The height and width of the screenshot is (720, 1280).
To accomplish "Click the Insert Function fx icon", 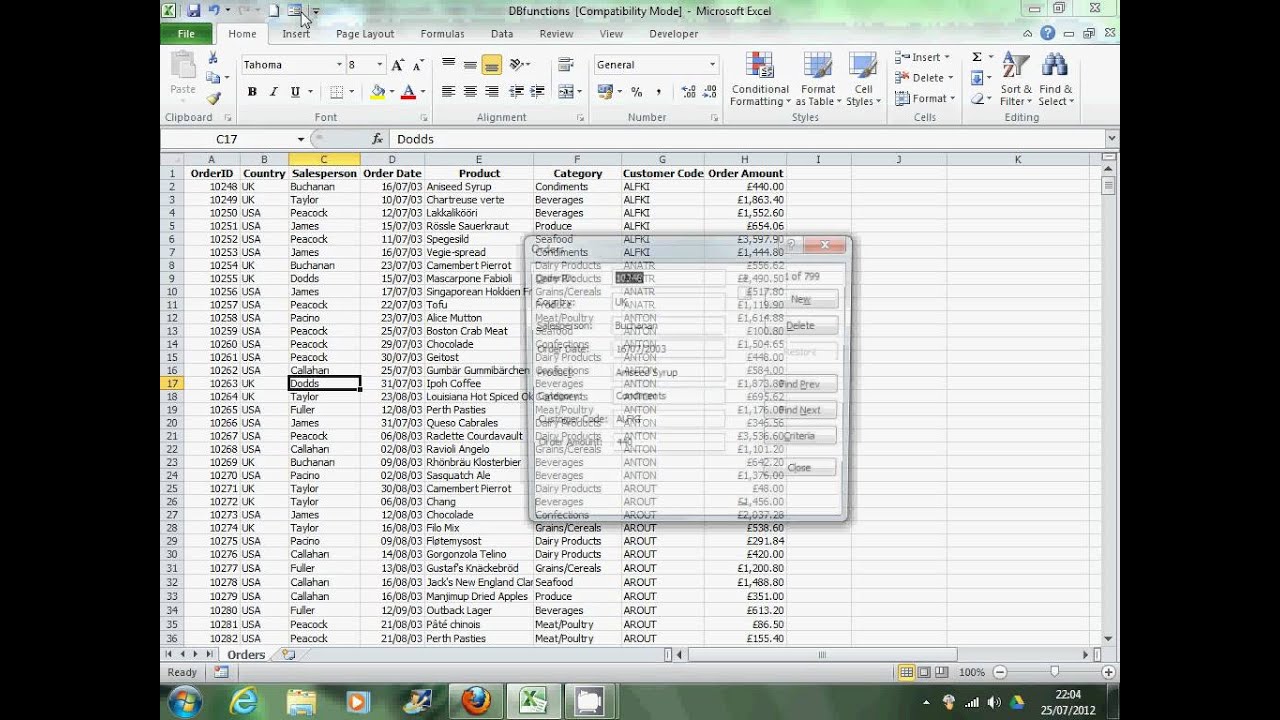I will 377,139.
